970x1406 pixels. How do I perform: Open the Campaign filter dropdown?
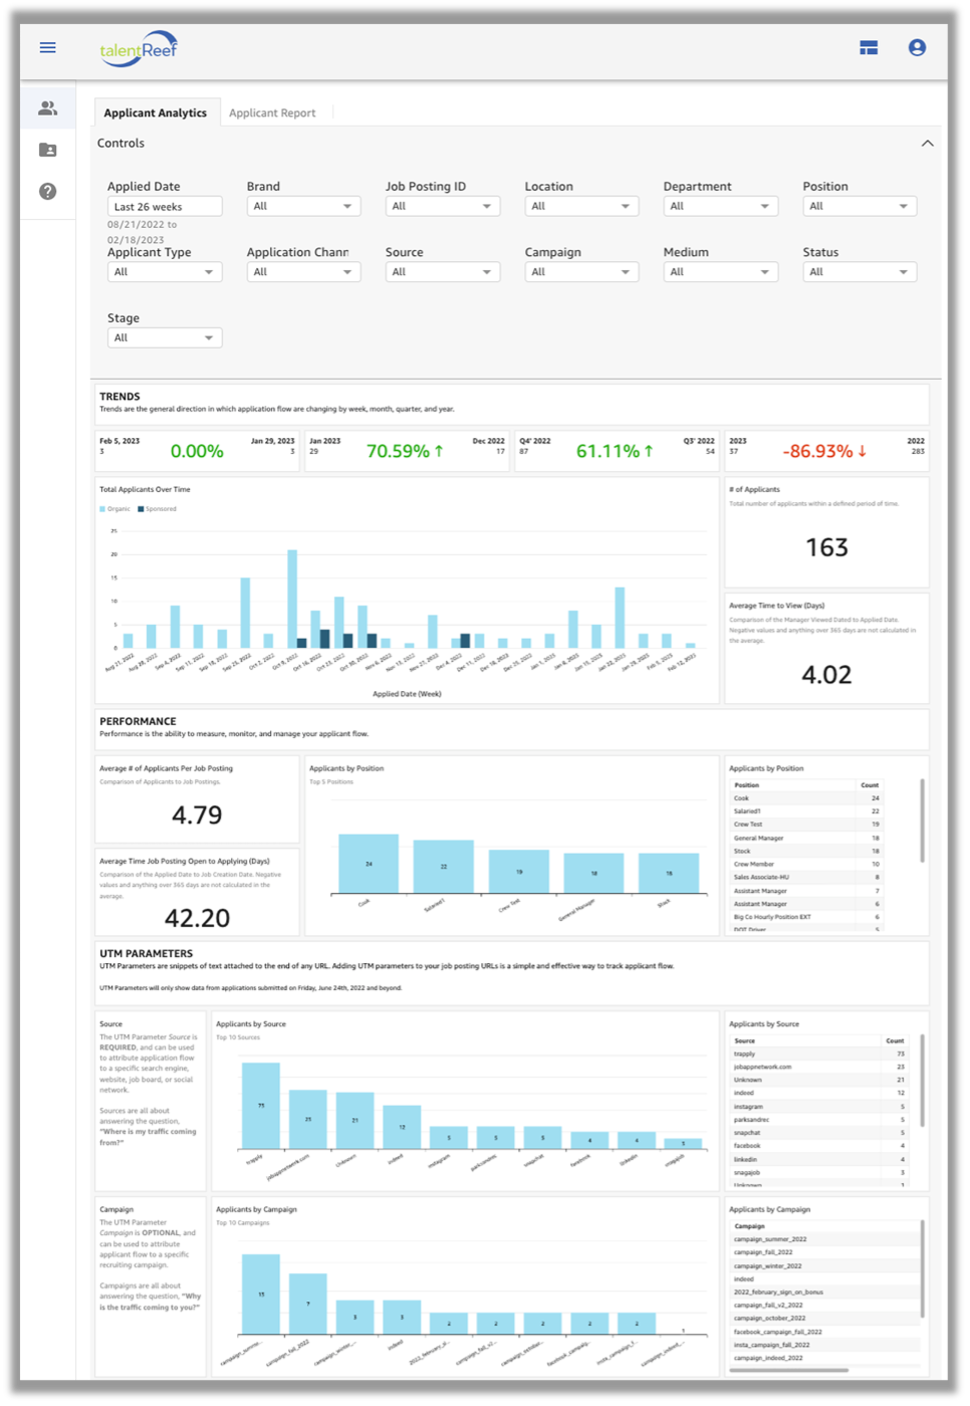(581, 271)
